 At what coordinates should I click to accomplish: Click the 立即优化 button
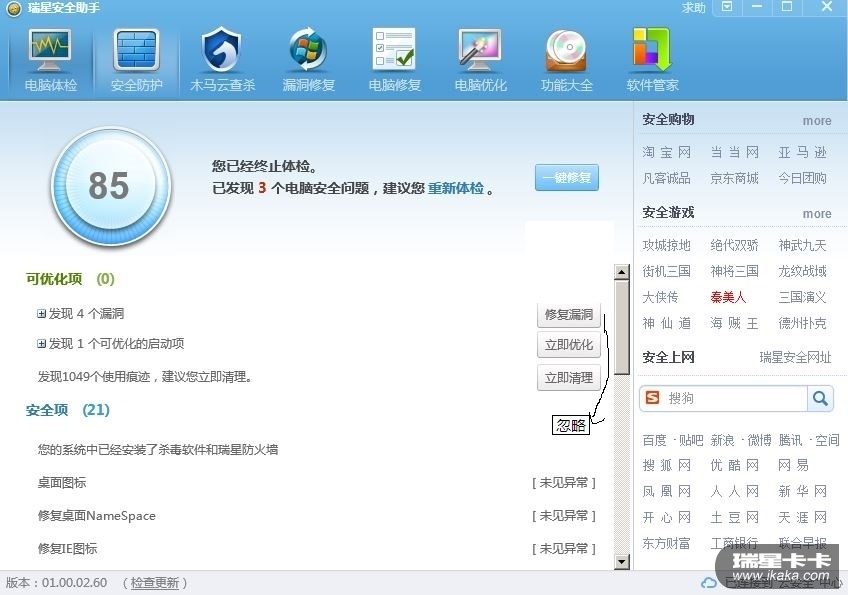[x=569, y=345]
